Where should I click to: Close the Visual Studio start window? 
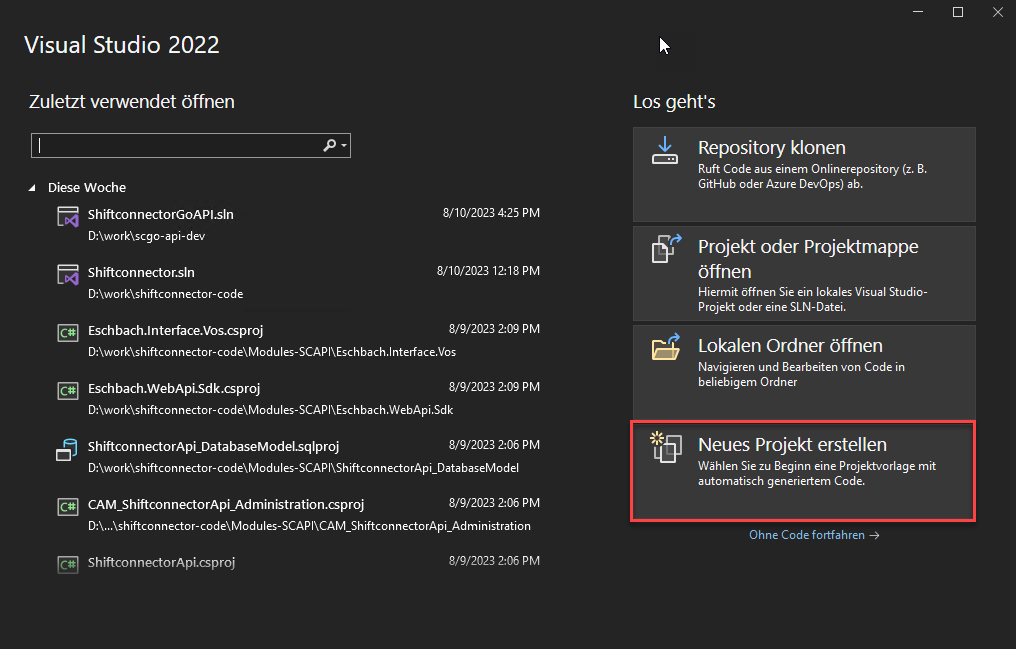[x=998, y=12]
